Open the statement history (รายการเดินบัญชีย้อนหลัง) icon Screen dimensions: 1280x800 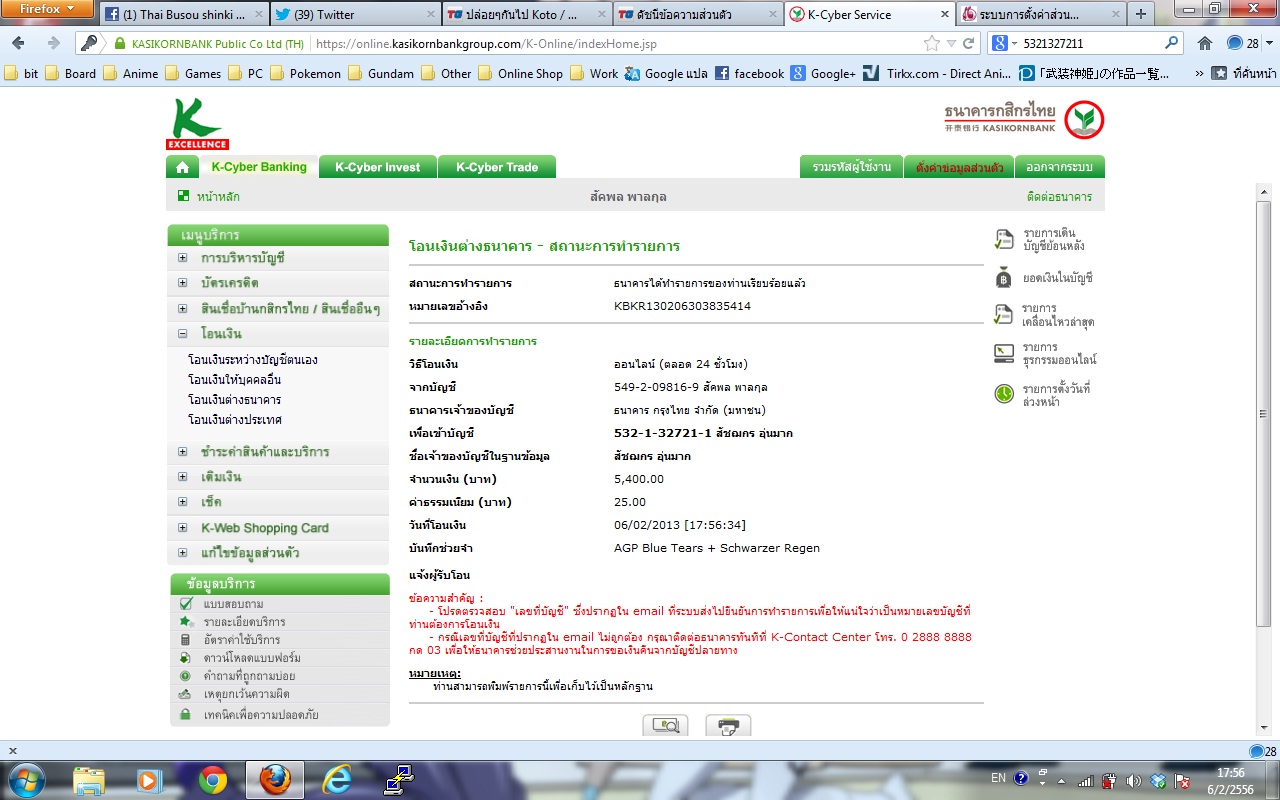(x=1004, y=239)
